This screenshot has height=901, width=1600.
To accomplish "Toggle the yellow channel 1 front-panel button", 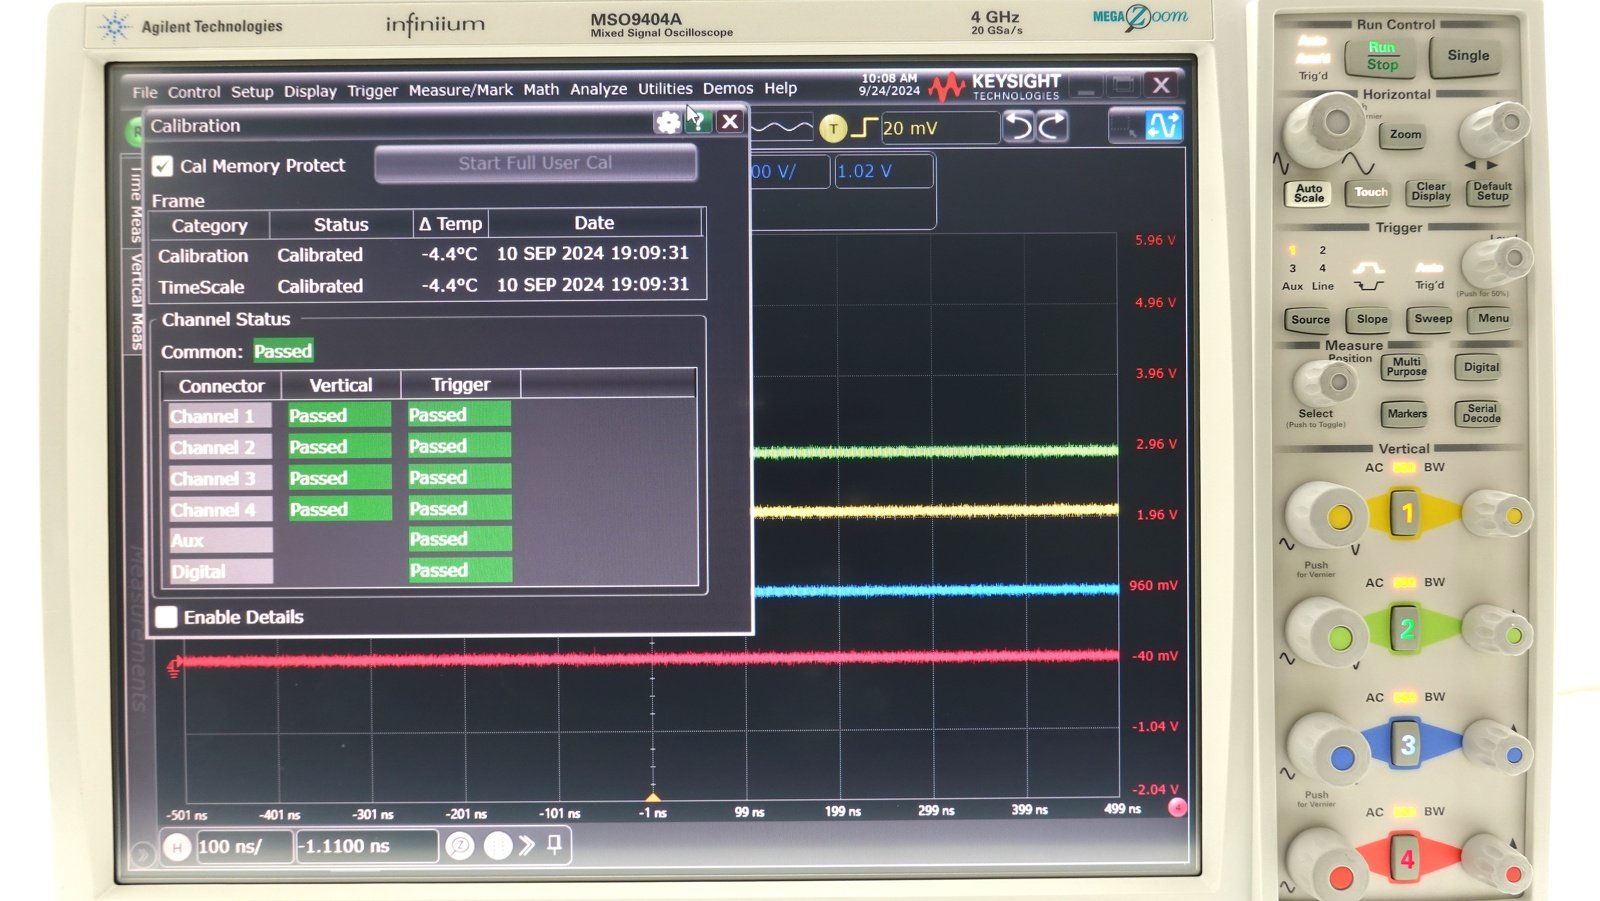I will pos(1405,514).
